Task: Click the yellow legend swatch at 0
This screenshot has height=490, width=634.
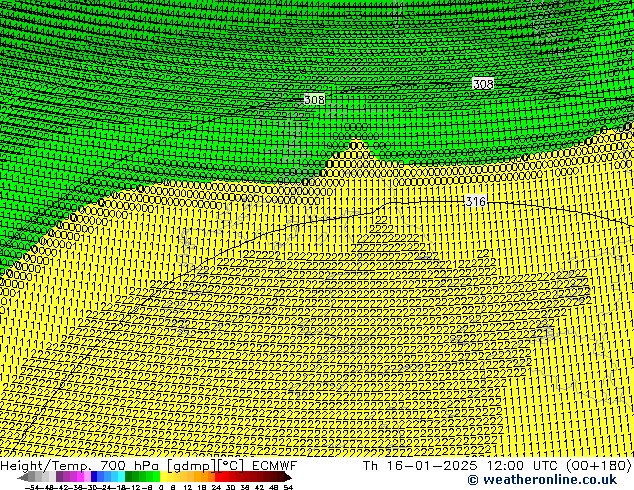Action: coord(163,477)
